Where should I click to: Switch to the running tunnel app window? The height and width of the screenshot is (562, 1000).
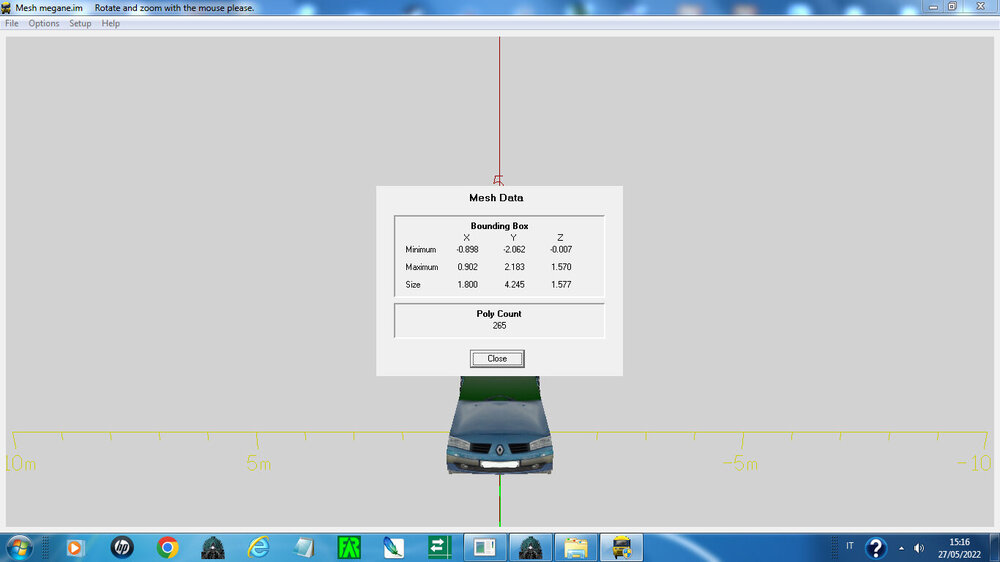point(531,547)
